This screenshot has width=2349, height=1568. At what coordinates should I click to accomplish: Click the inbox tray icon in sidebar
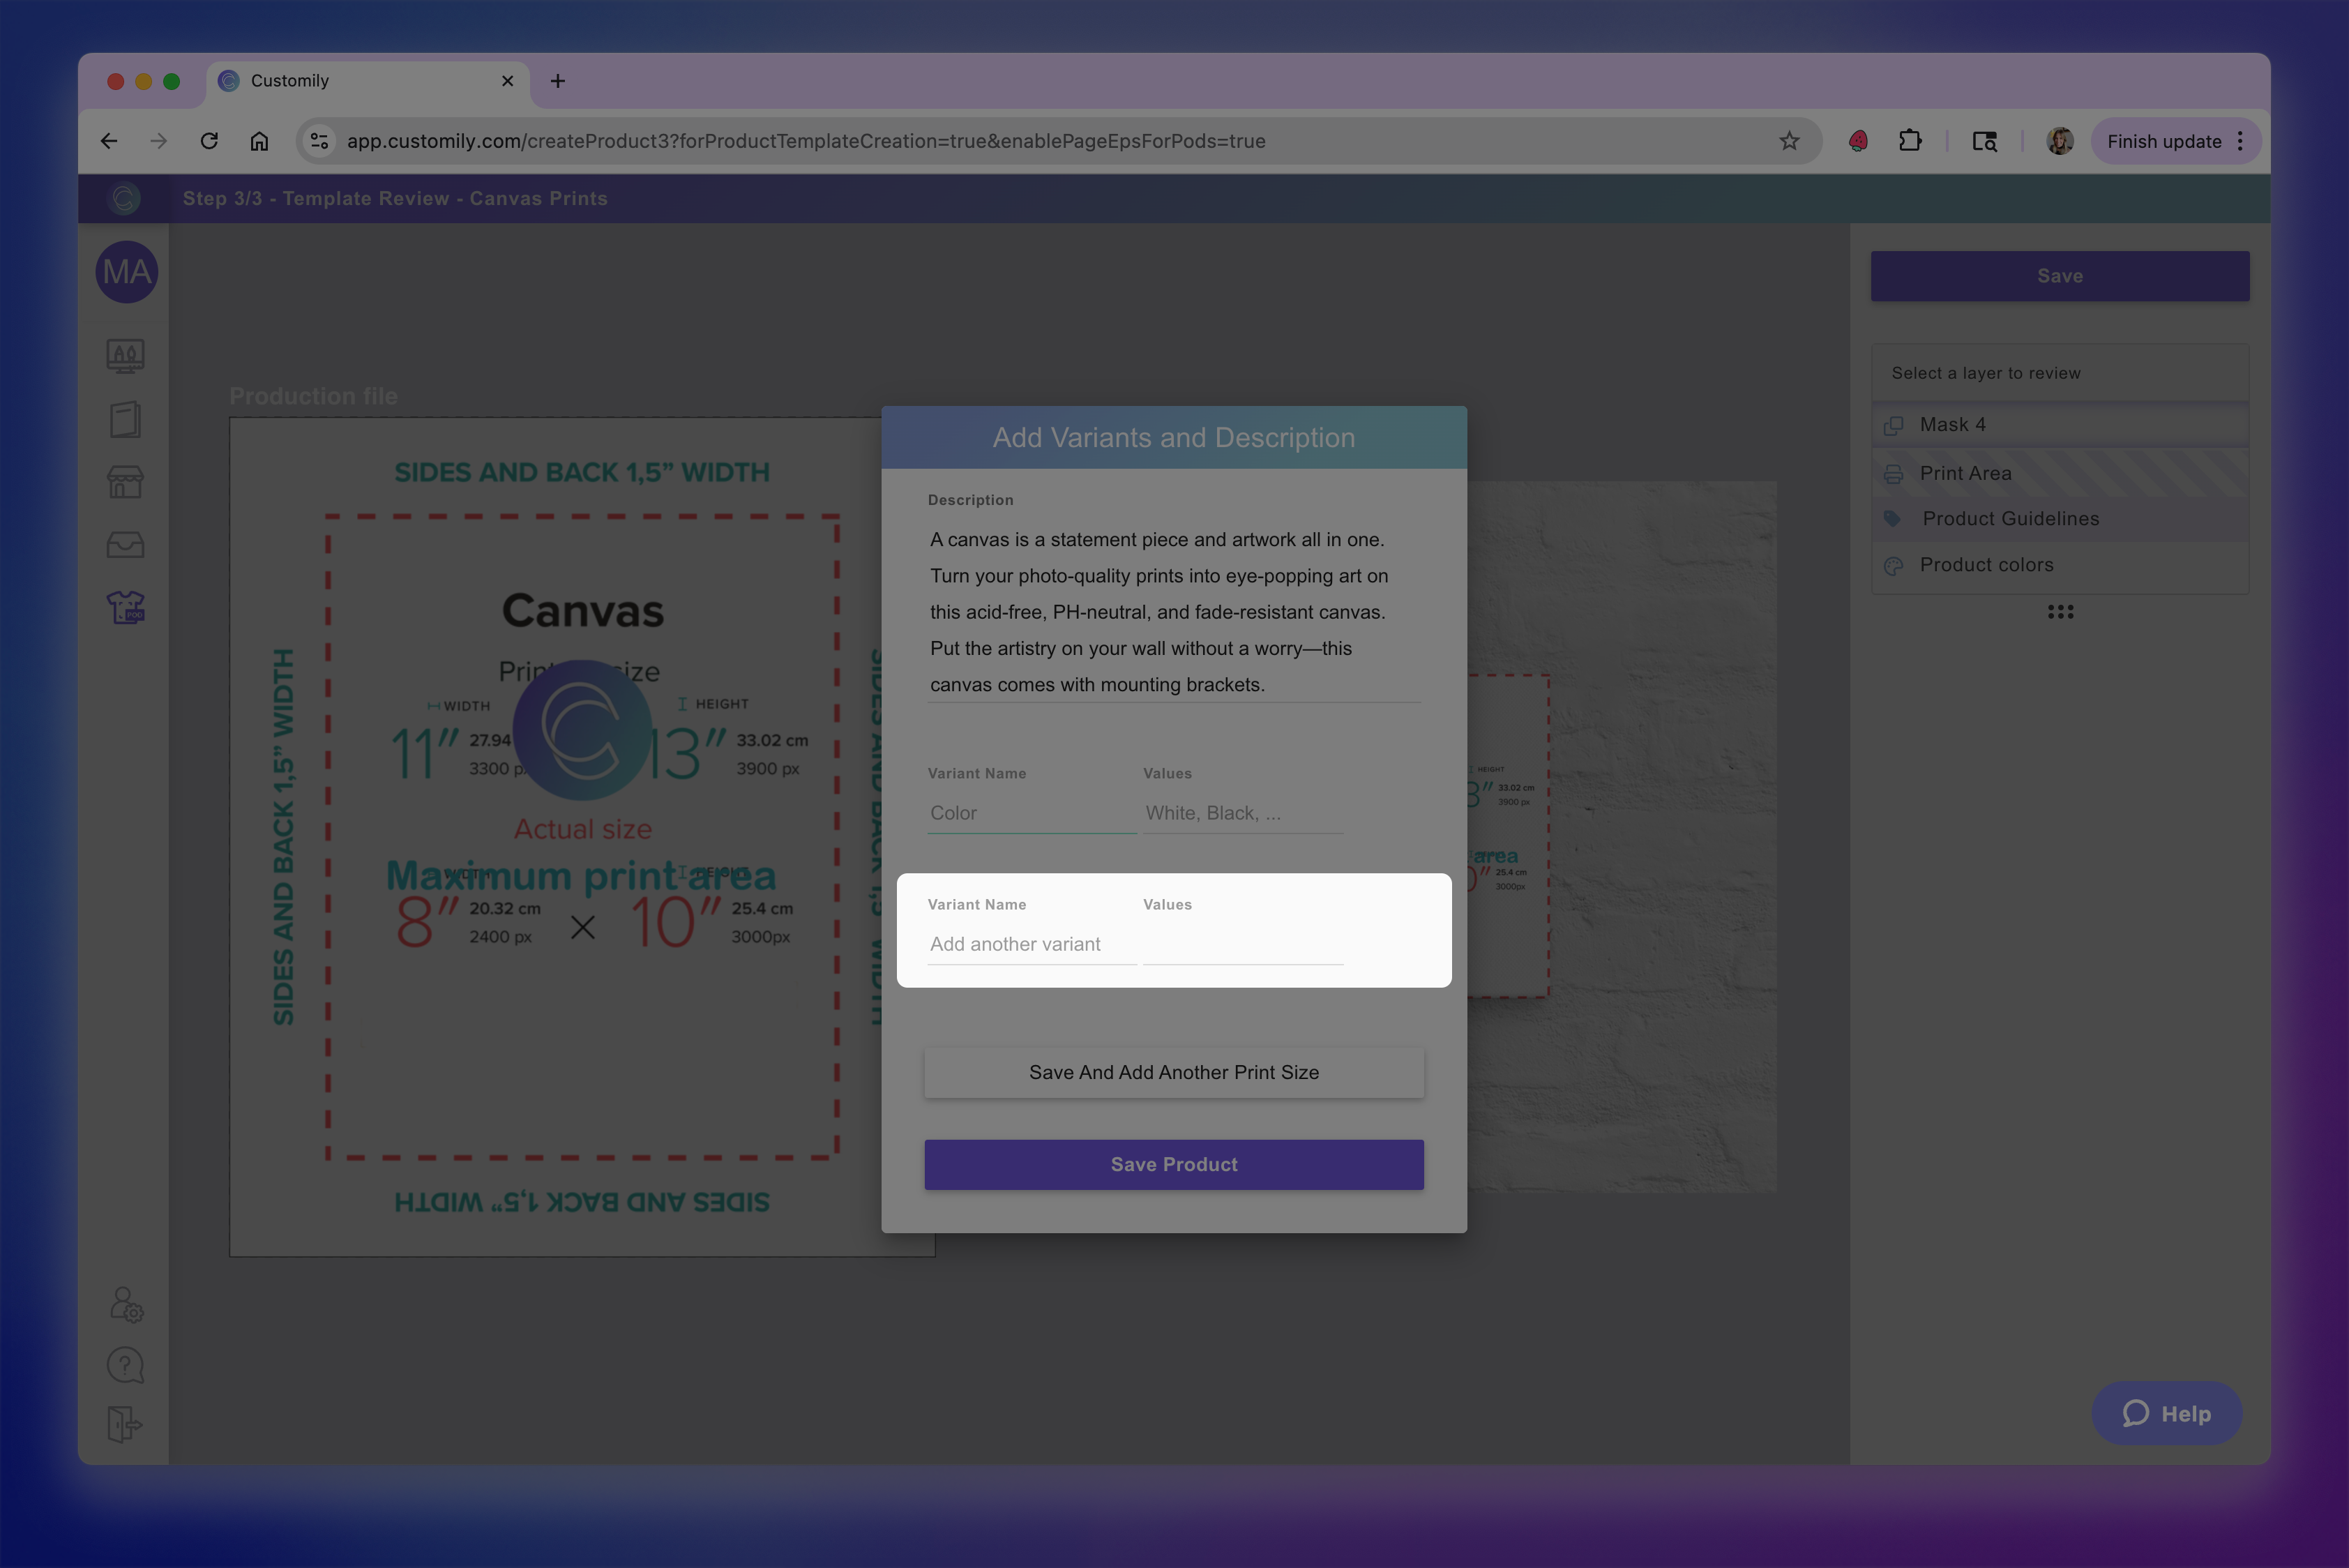pyautogui.click(x=125, y=545)
